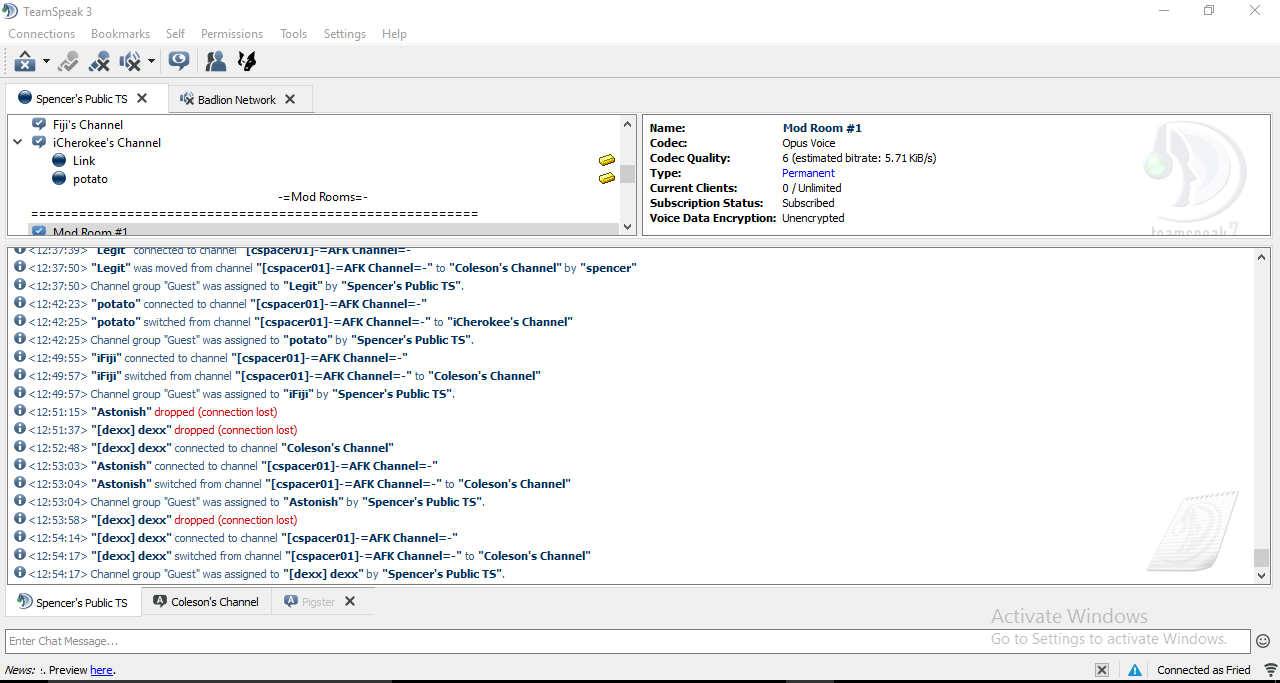Click the here link in the news bar
Image resolution: width=1280 pixels, height=683 pixels.
pyautogui.click(x=101, y=670)
